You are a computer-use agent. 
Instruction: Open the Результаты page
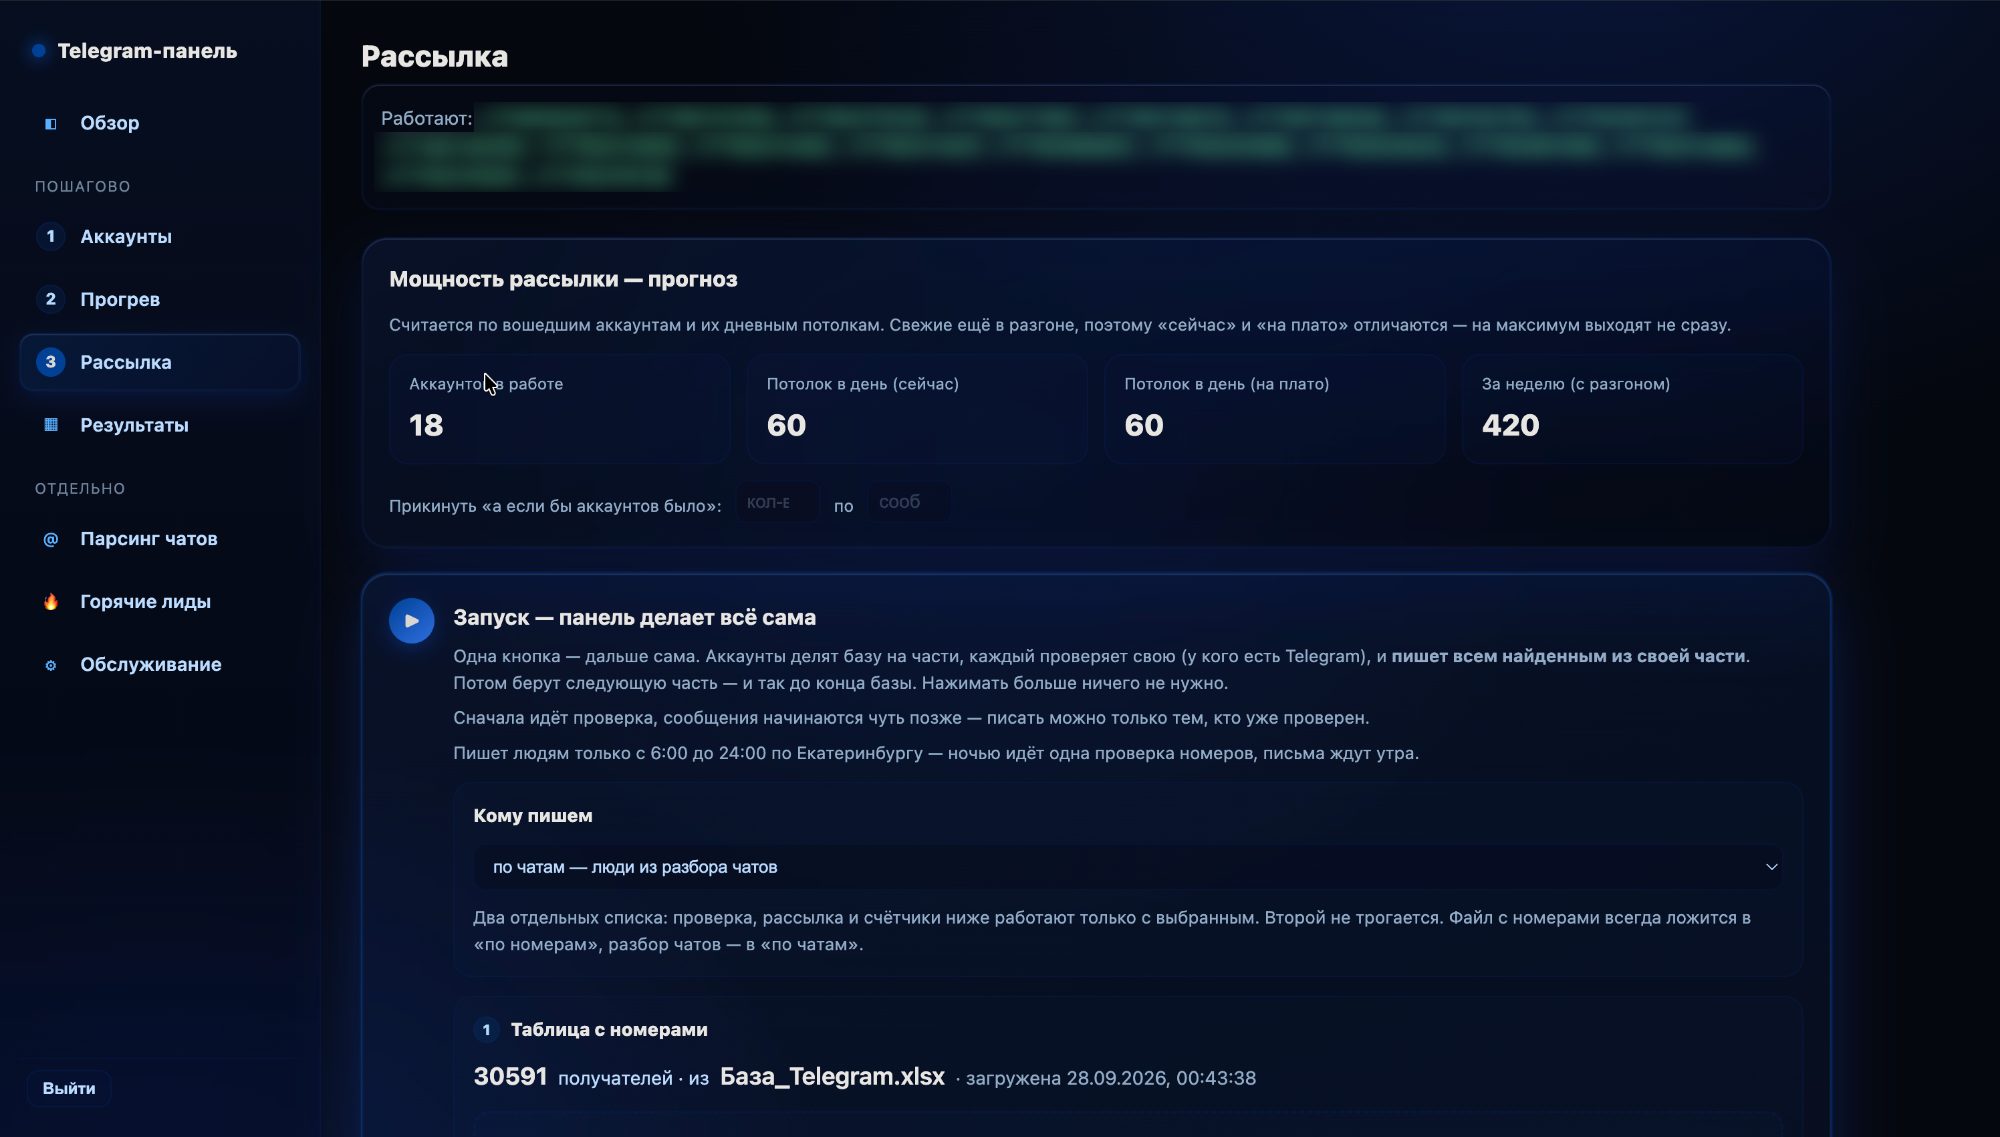pos(160,425)
